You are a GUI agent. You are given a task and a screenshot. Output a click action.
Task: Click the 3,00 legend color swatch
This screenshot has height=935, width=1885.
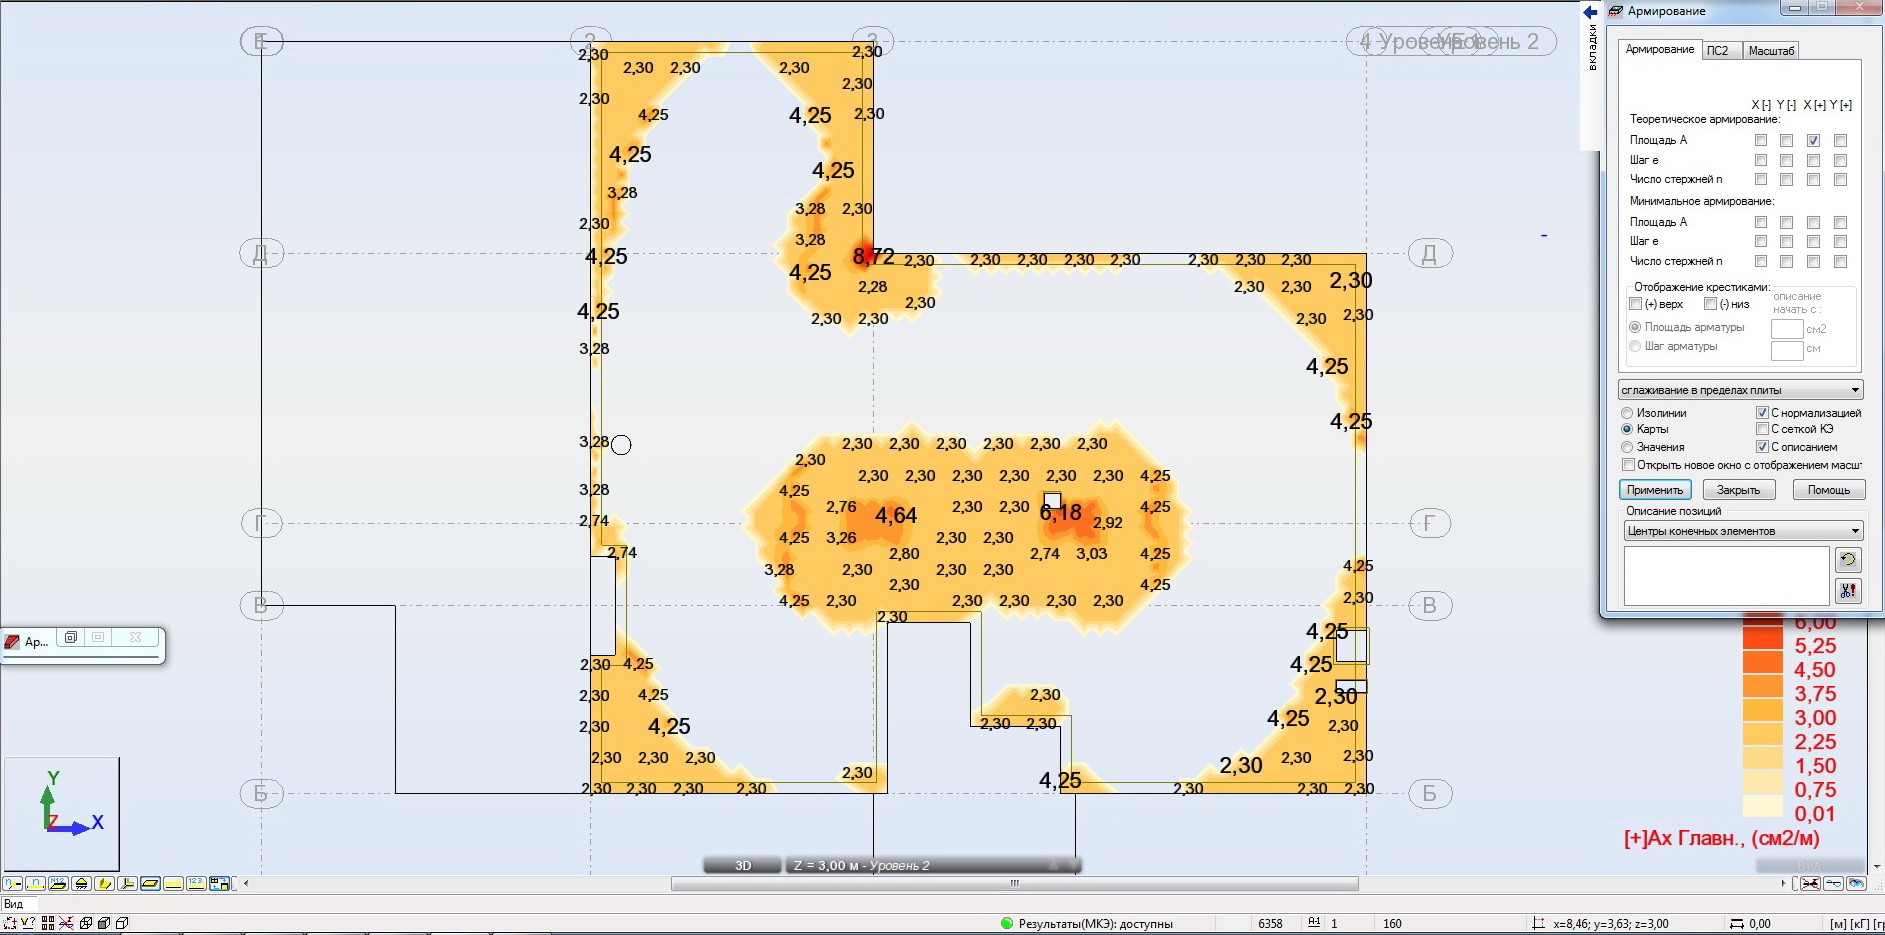click(x=1763, y=710)
